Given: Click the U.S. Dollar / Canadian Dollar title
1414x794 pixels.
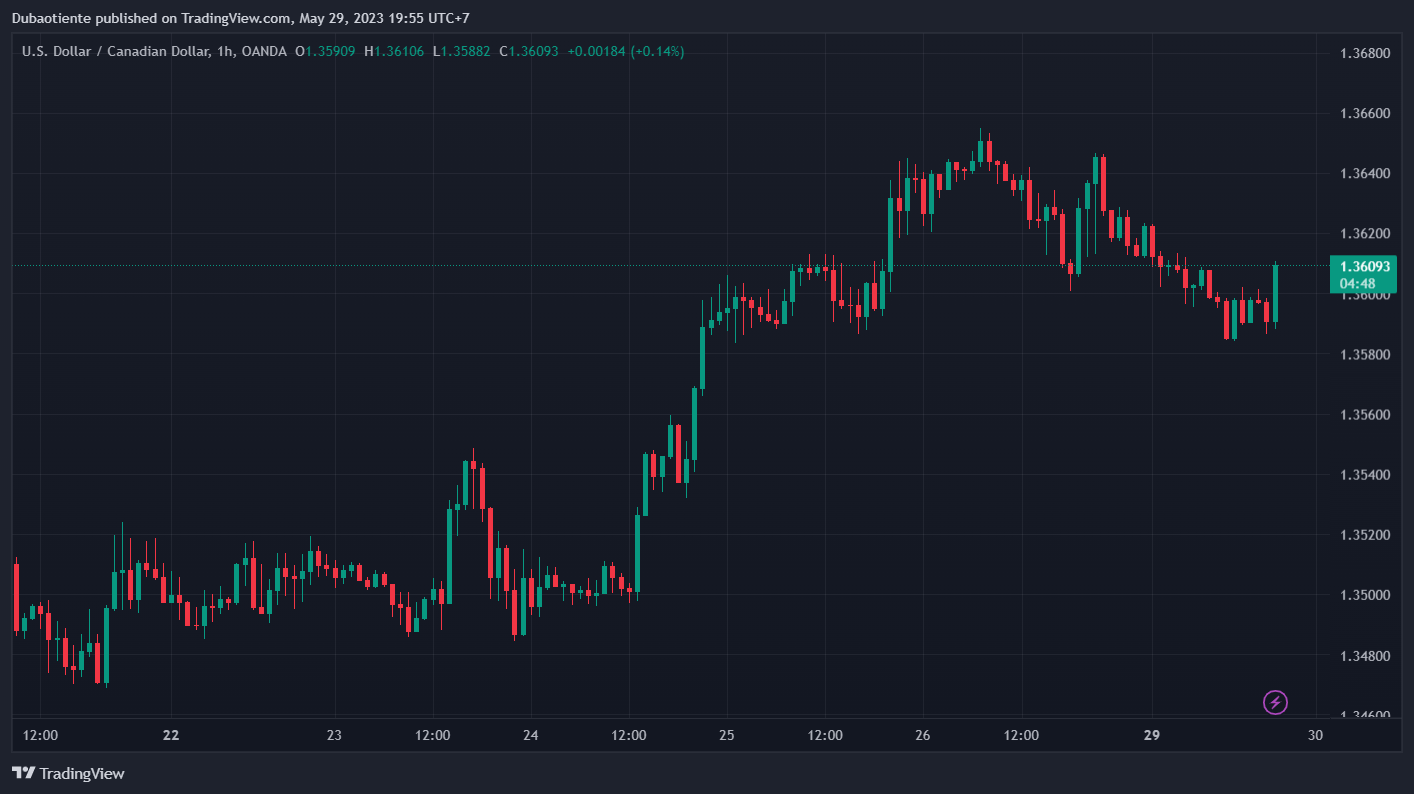Looking at the screenshot, I should [x=117, y=51].
